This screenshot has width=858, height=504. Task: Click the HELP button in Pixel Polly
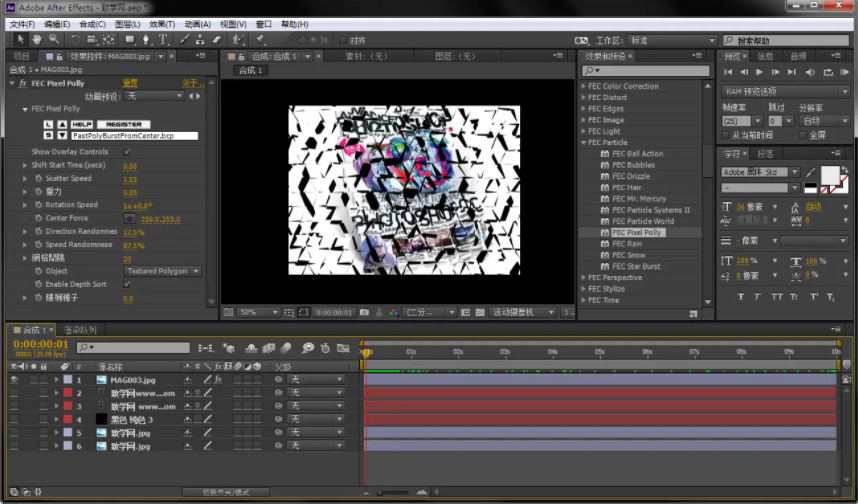pyautogui.click(x=82, y=124)
